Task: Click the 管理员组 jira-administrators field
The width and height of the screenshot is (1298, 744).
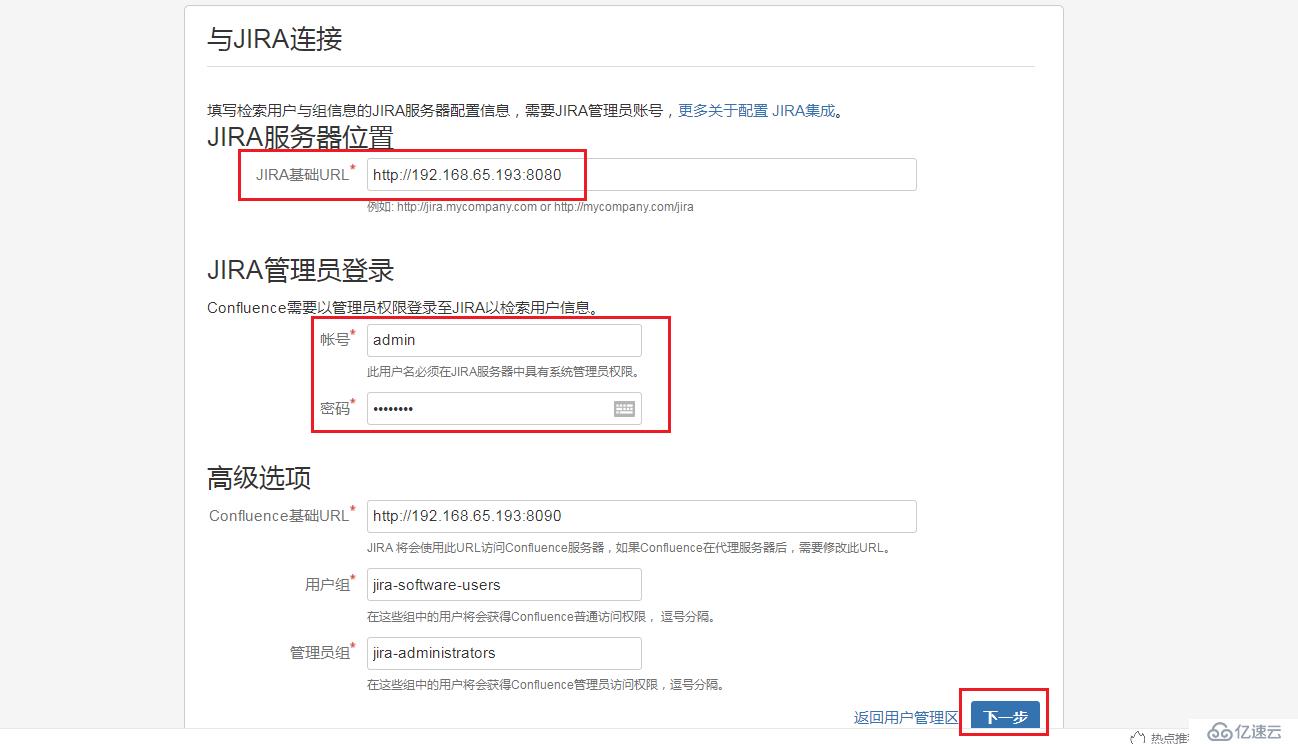Action: pos(504,653)
